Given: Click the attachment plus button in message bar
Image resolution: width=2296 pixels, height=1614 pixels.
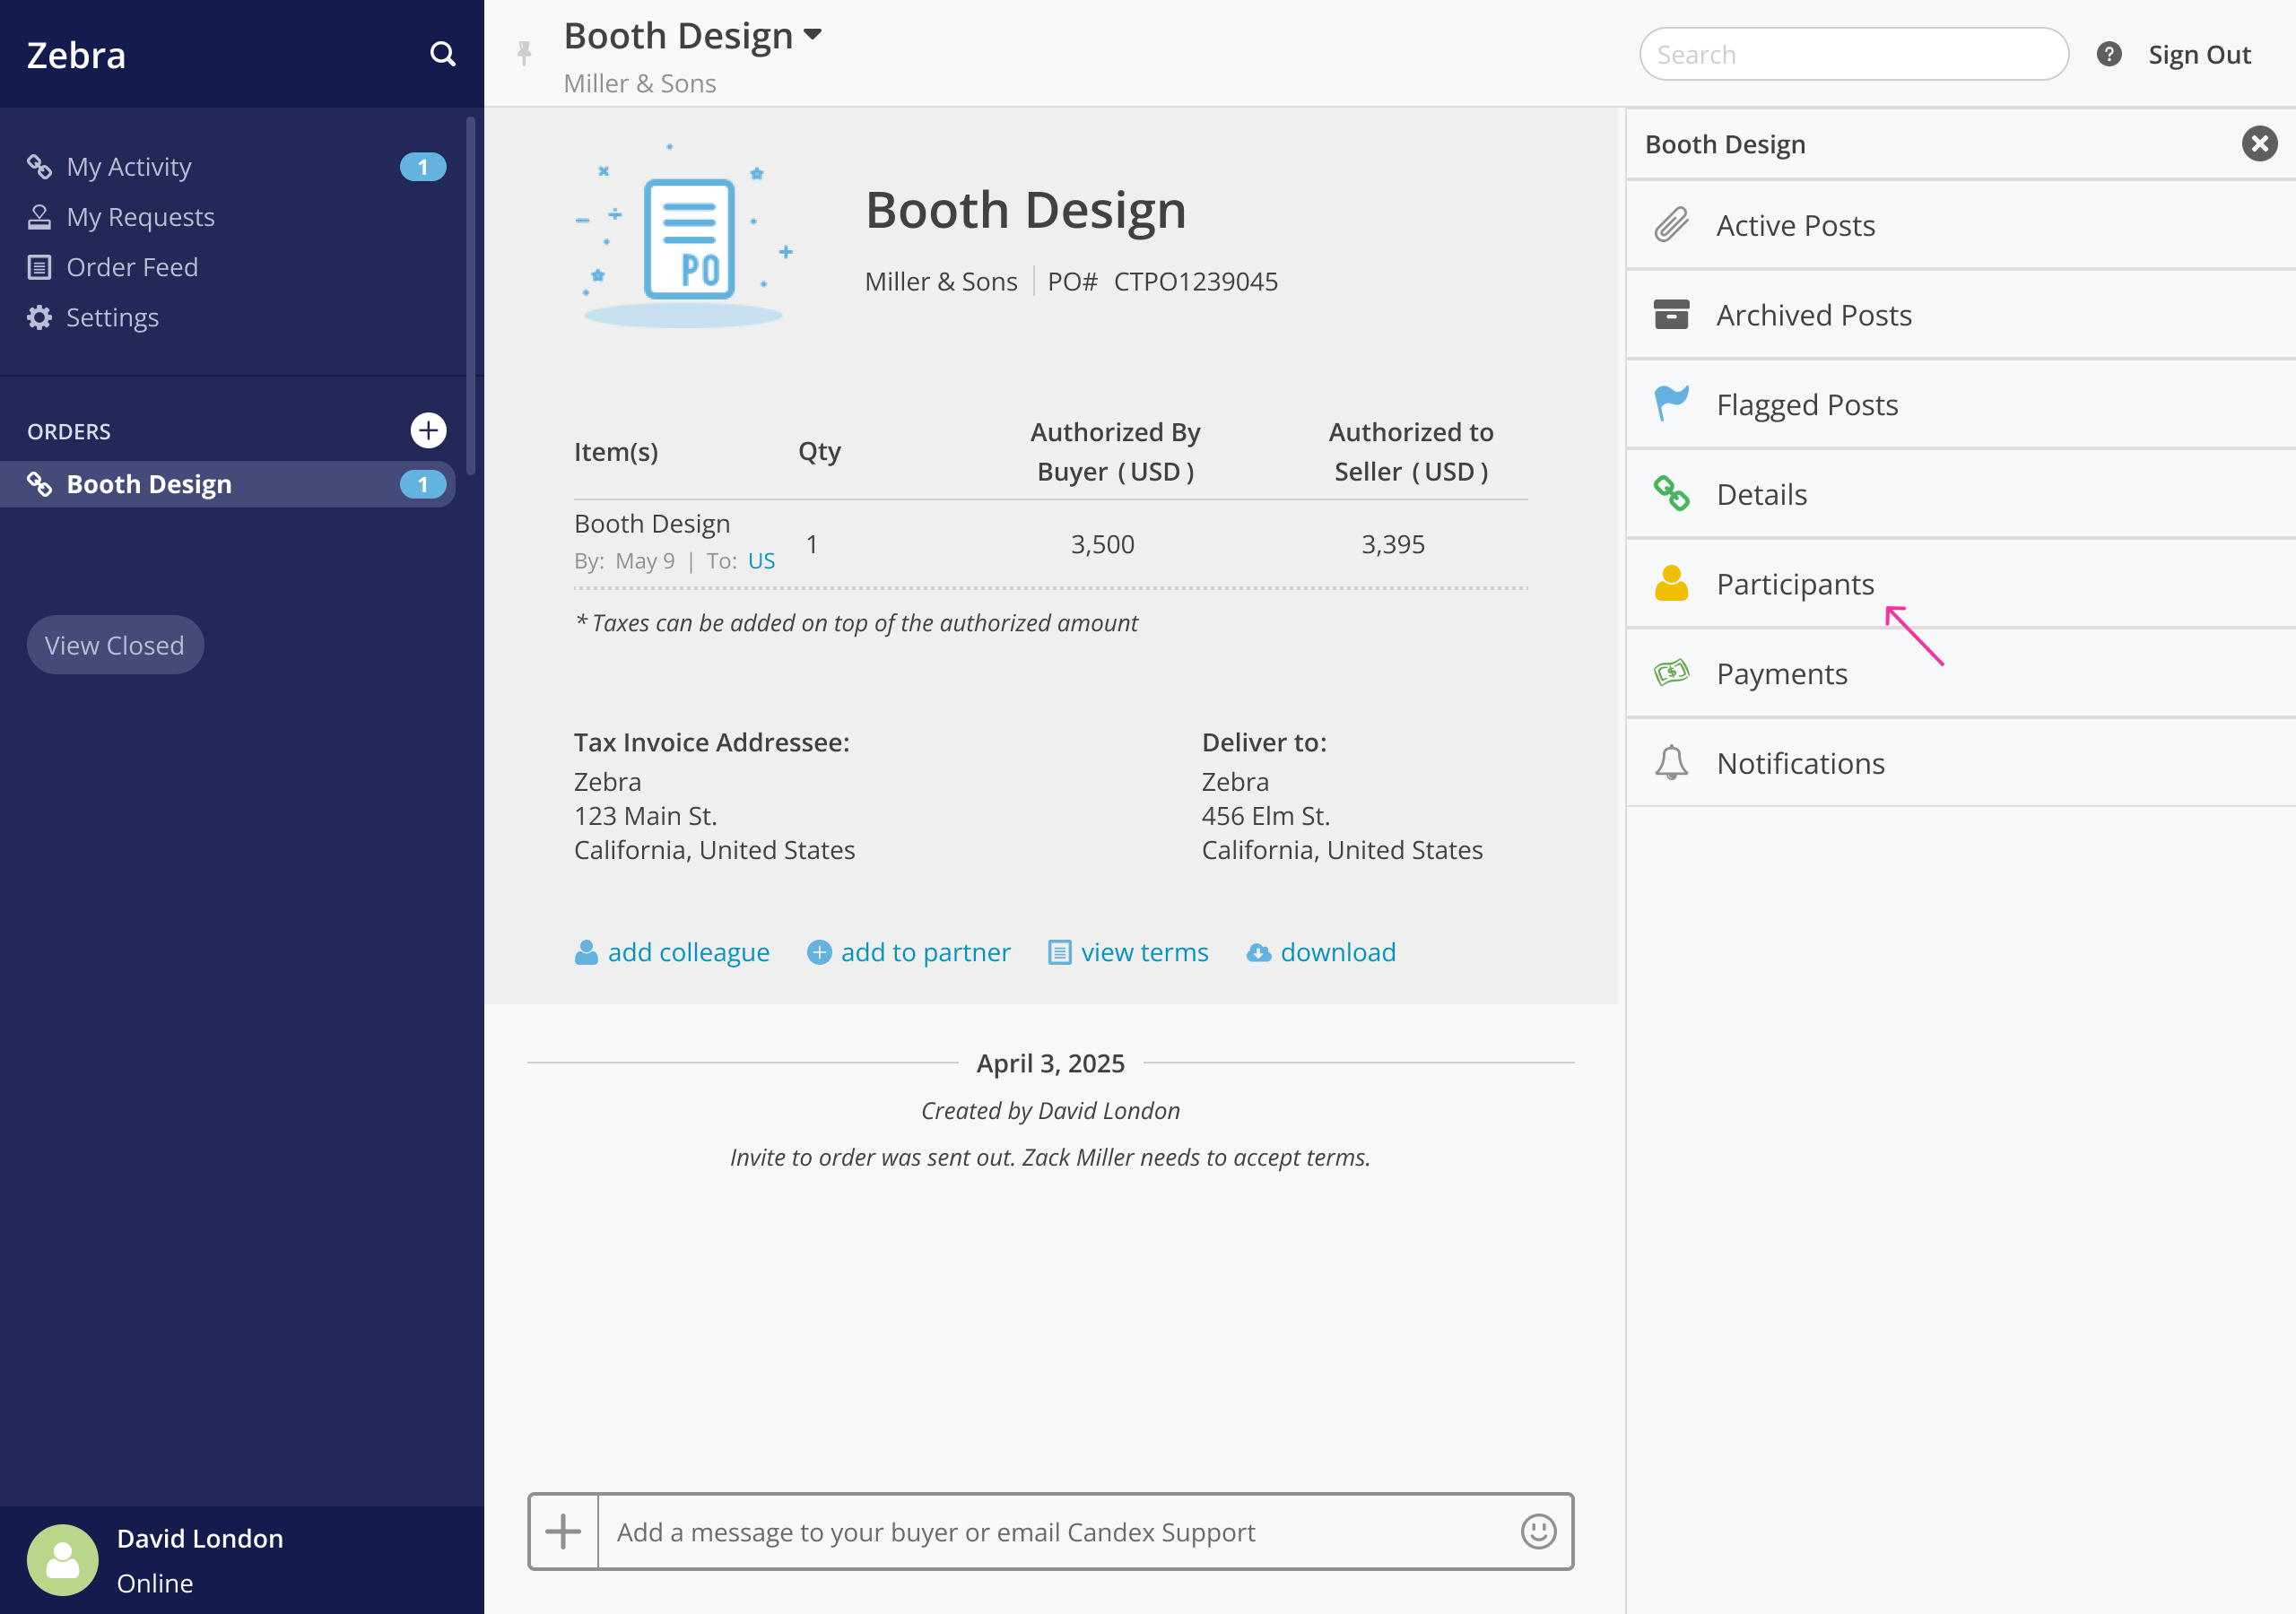Looking at the screenshot, I should pos(563,1531).
